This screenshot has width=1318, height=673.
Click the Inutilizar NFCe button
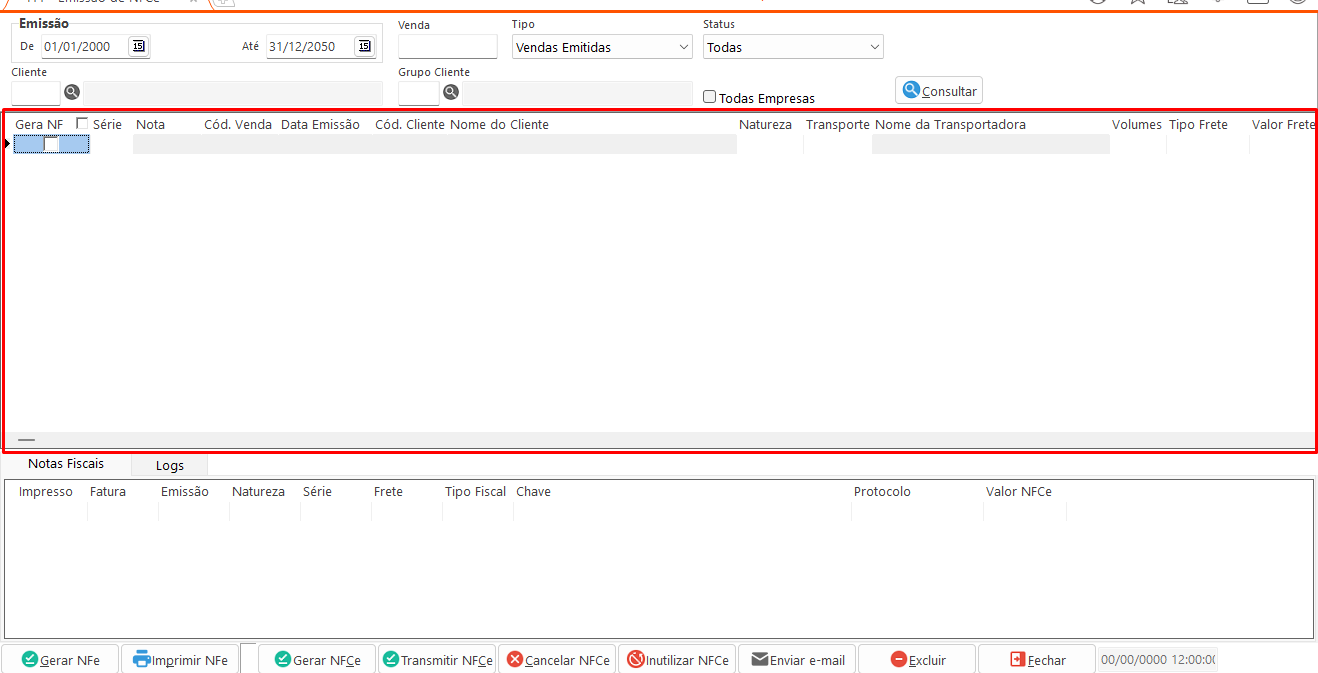pos(677,660)
